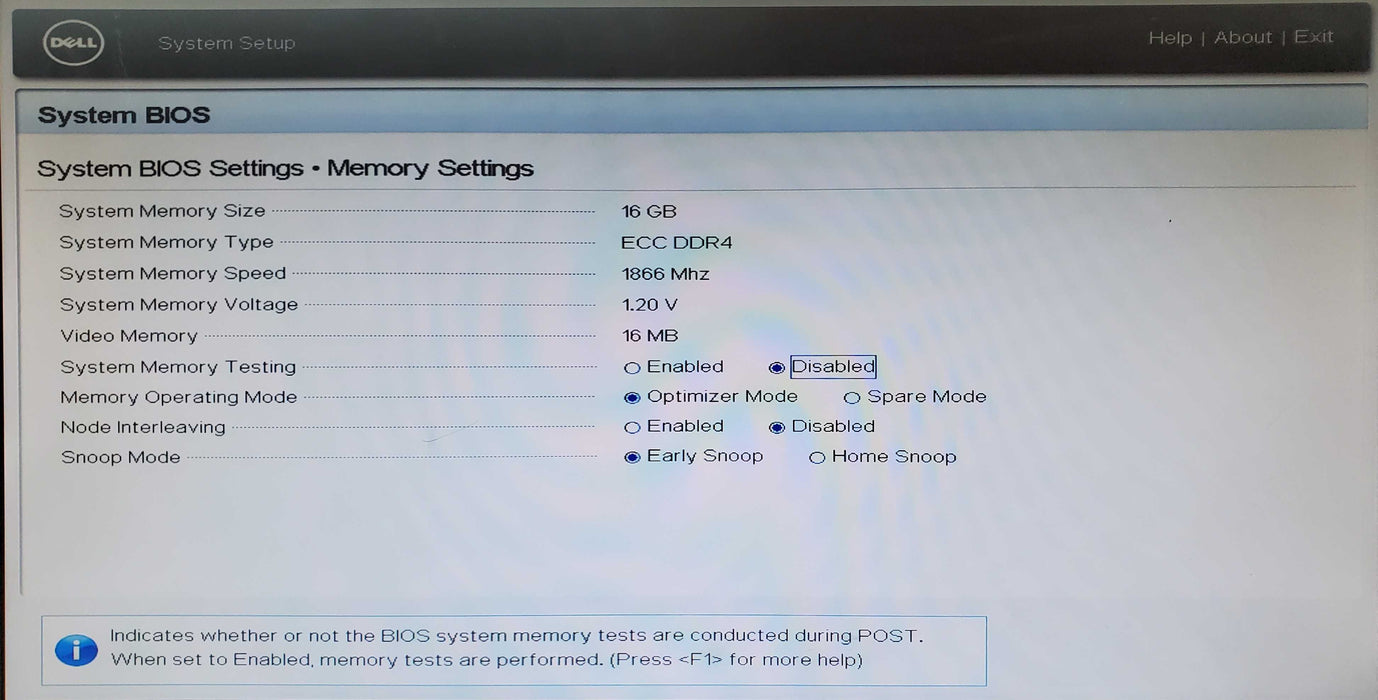Image resolution: width=1378 pixels, height=700 pixels.
Task: Click the System Memory Size label
Action: pos(162,211)
